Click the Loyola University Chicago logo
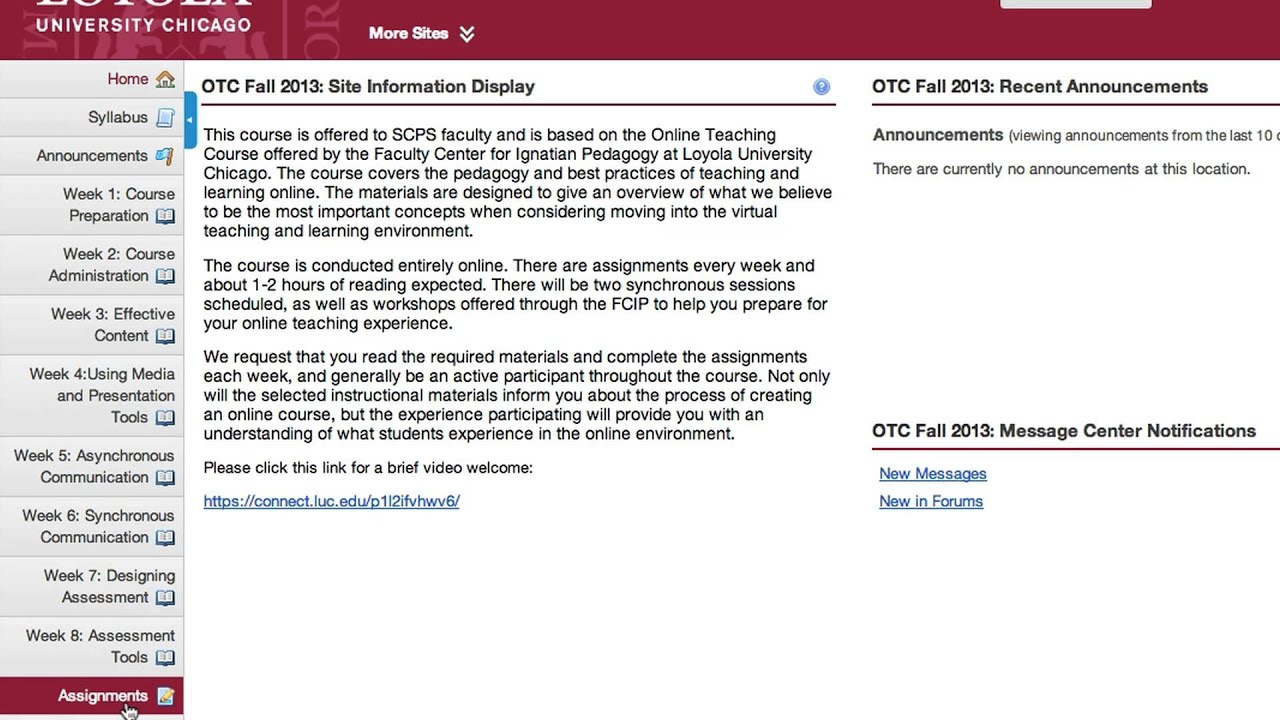Viewport: 1280px width, 720px height. (144, 15)
